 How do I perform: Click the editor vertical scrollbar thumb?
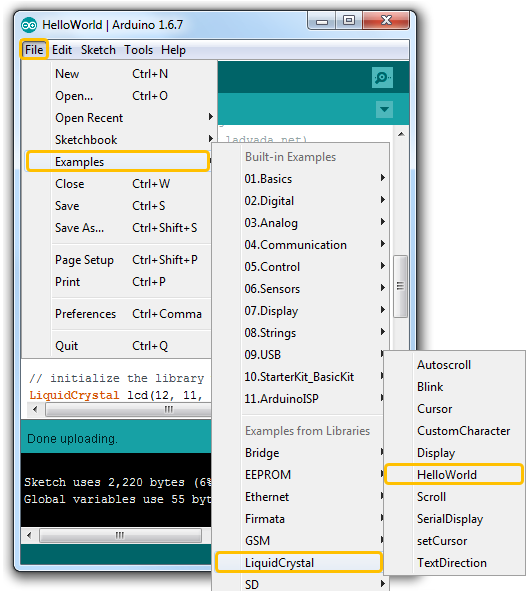[x=400, y=286]
